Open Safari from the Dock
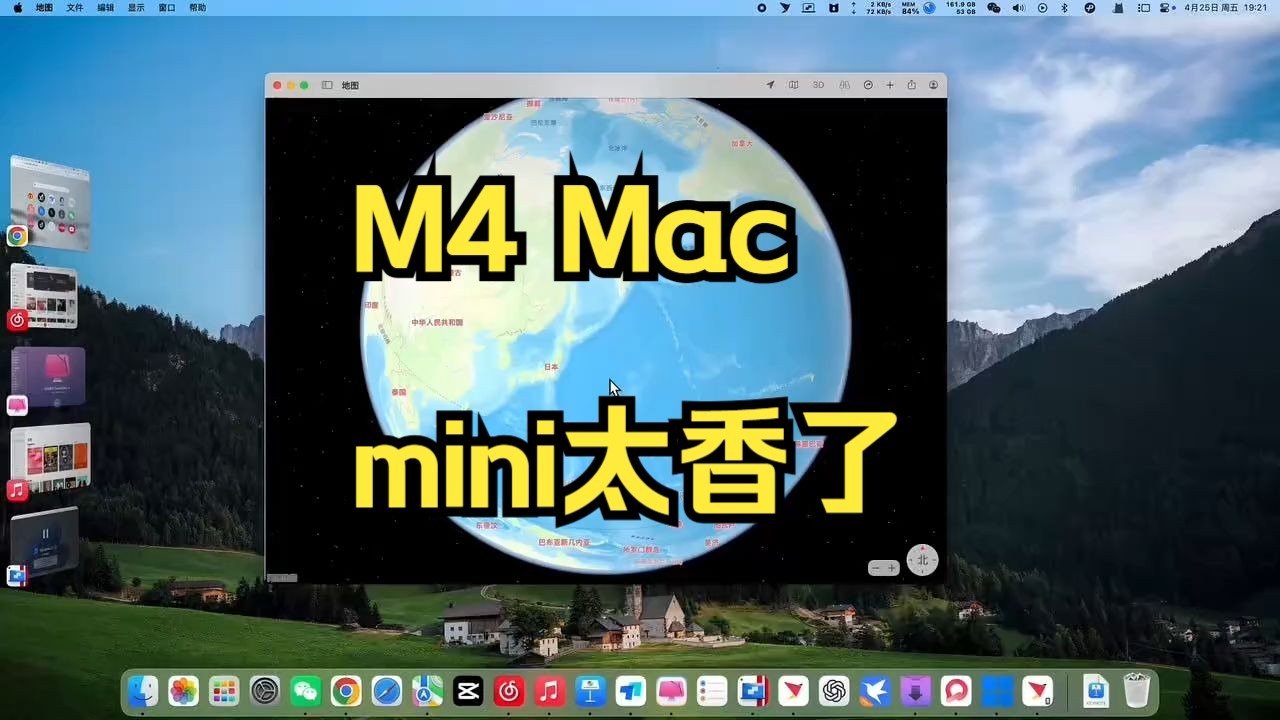 [386, 691]
